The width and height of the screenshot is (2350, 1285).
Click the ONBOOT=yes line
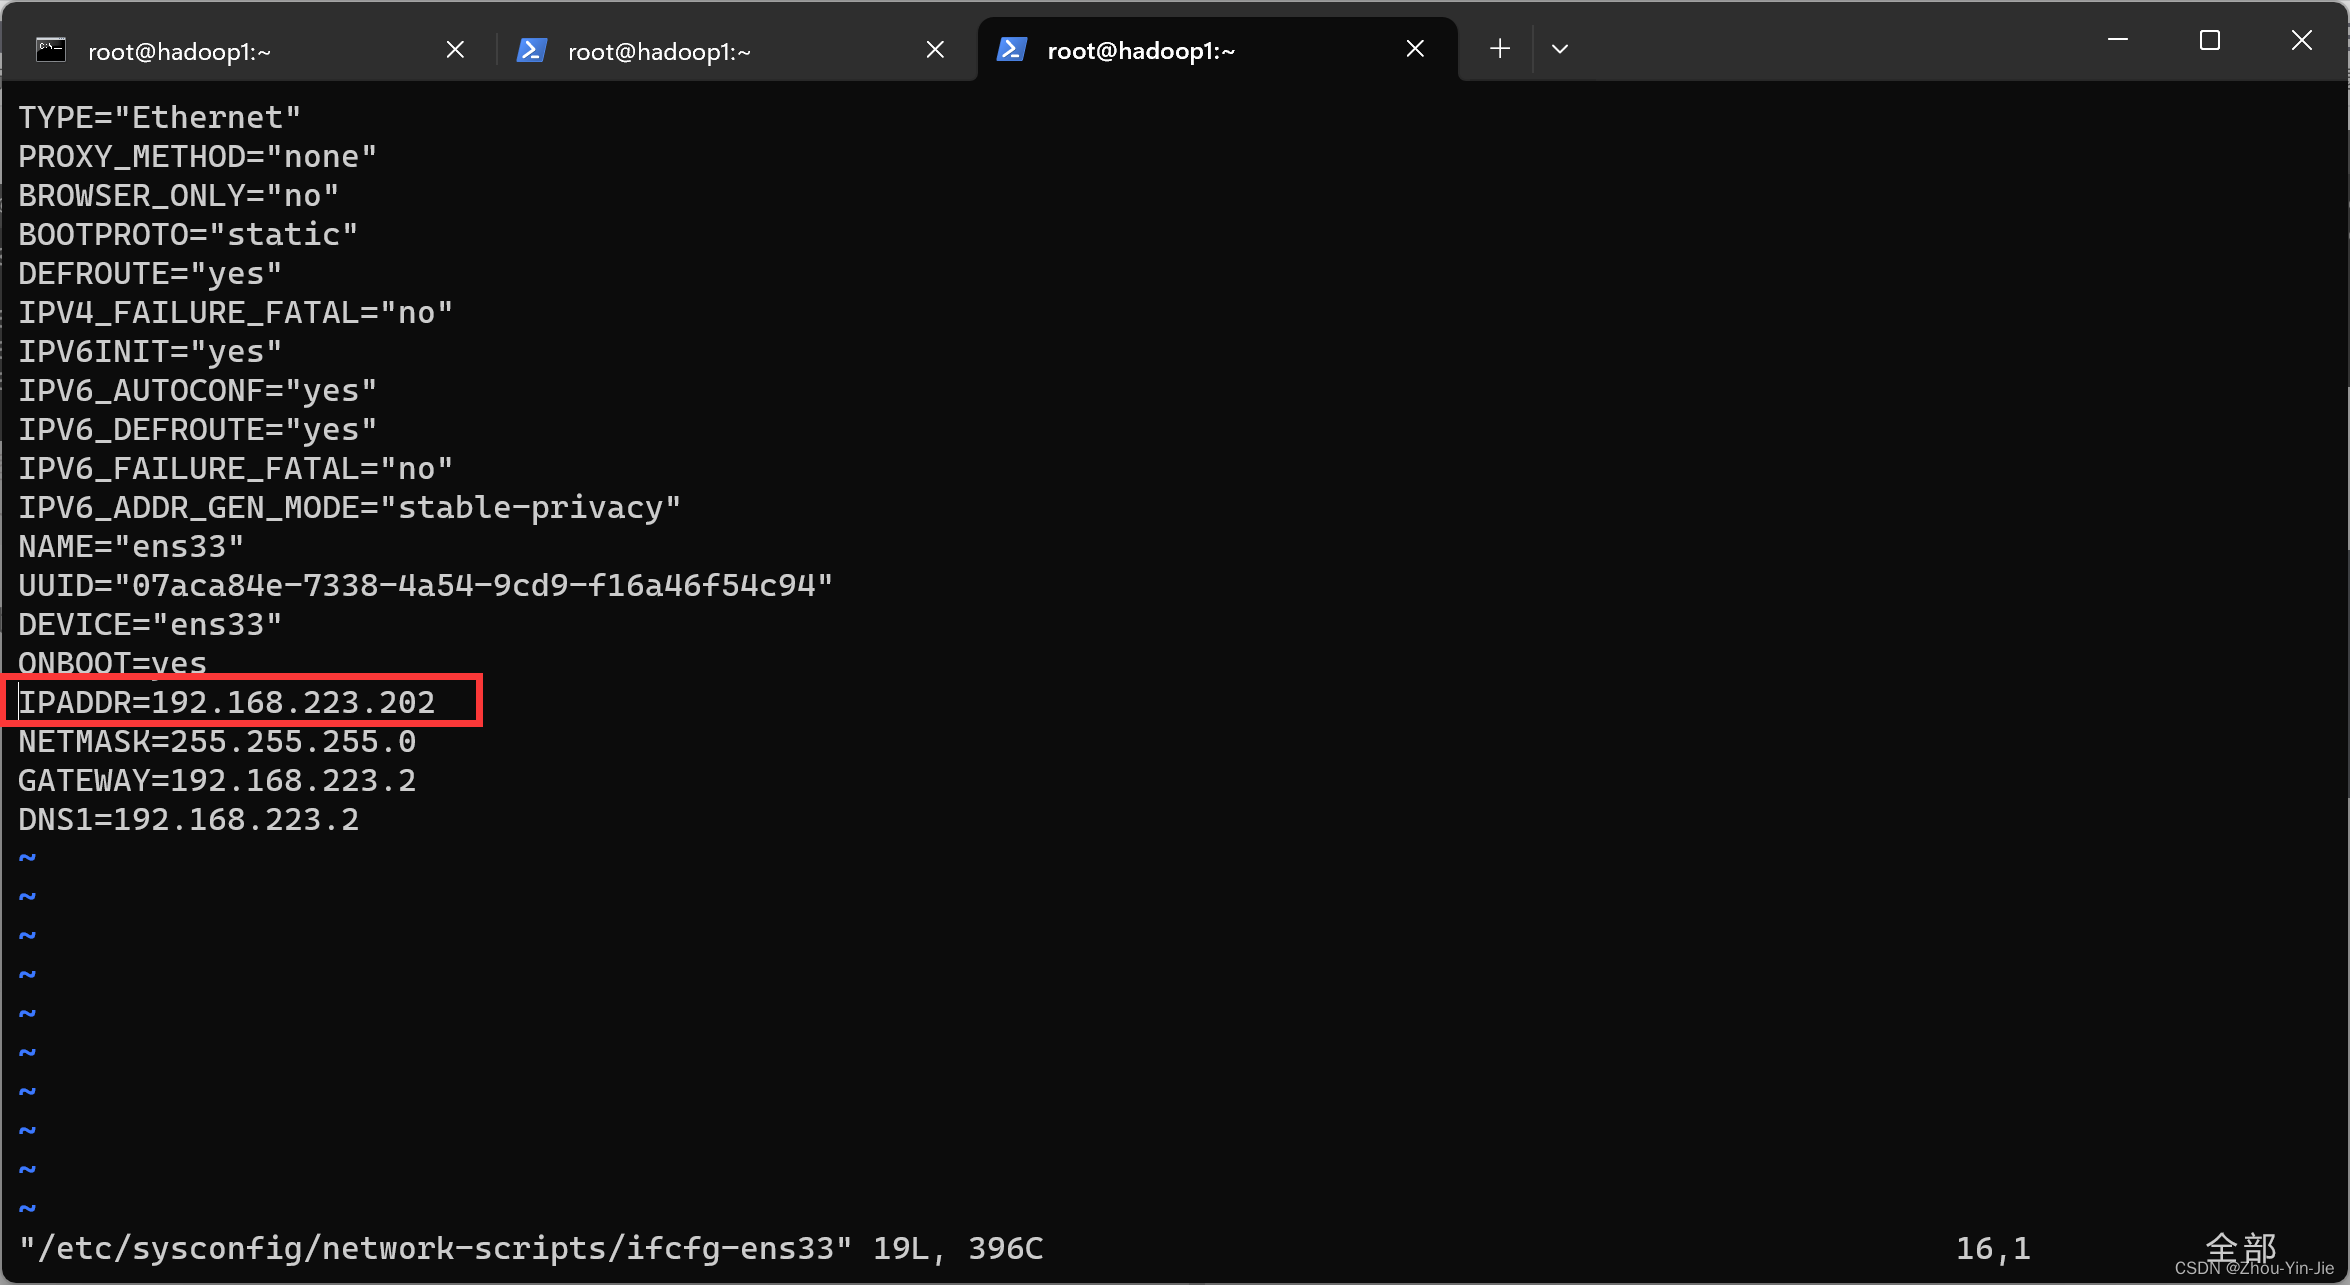(112, 662)
